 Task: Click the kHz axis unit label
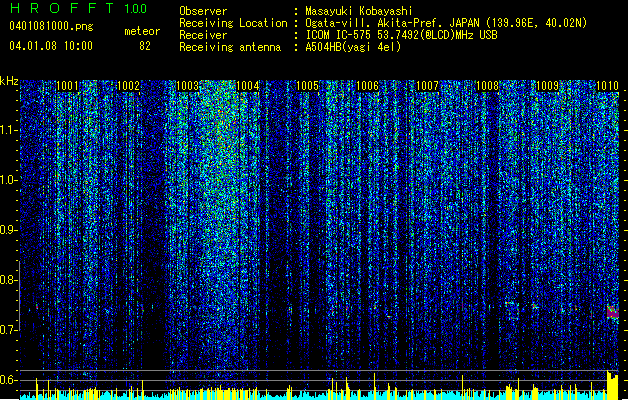9,81
